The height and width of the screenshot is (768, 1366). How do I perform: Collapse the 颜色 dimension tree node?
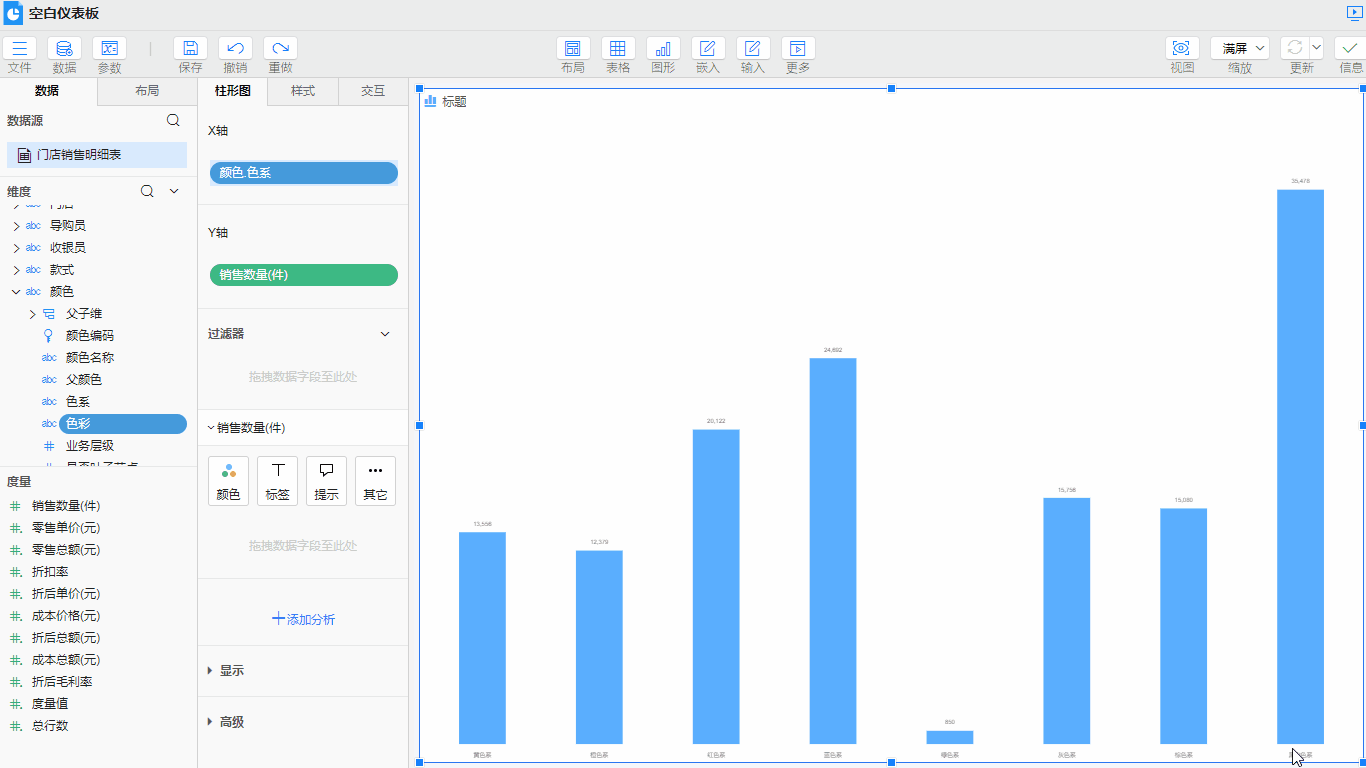(x=16, y=292)
